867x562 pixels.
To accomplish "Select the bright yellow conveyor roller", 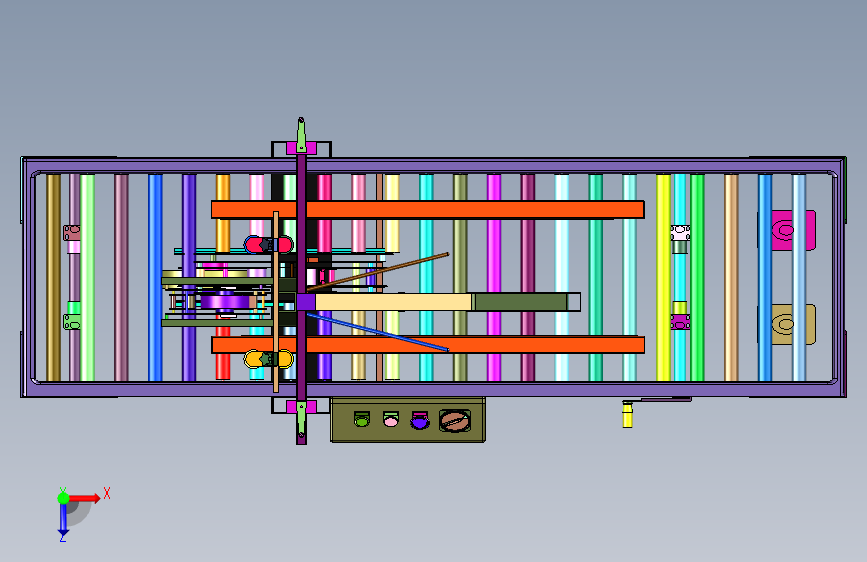I will (x=664, y=278).
